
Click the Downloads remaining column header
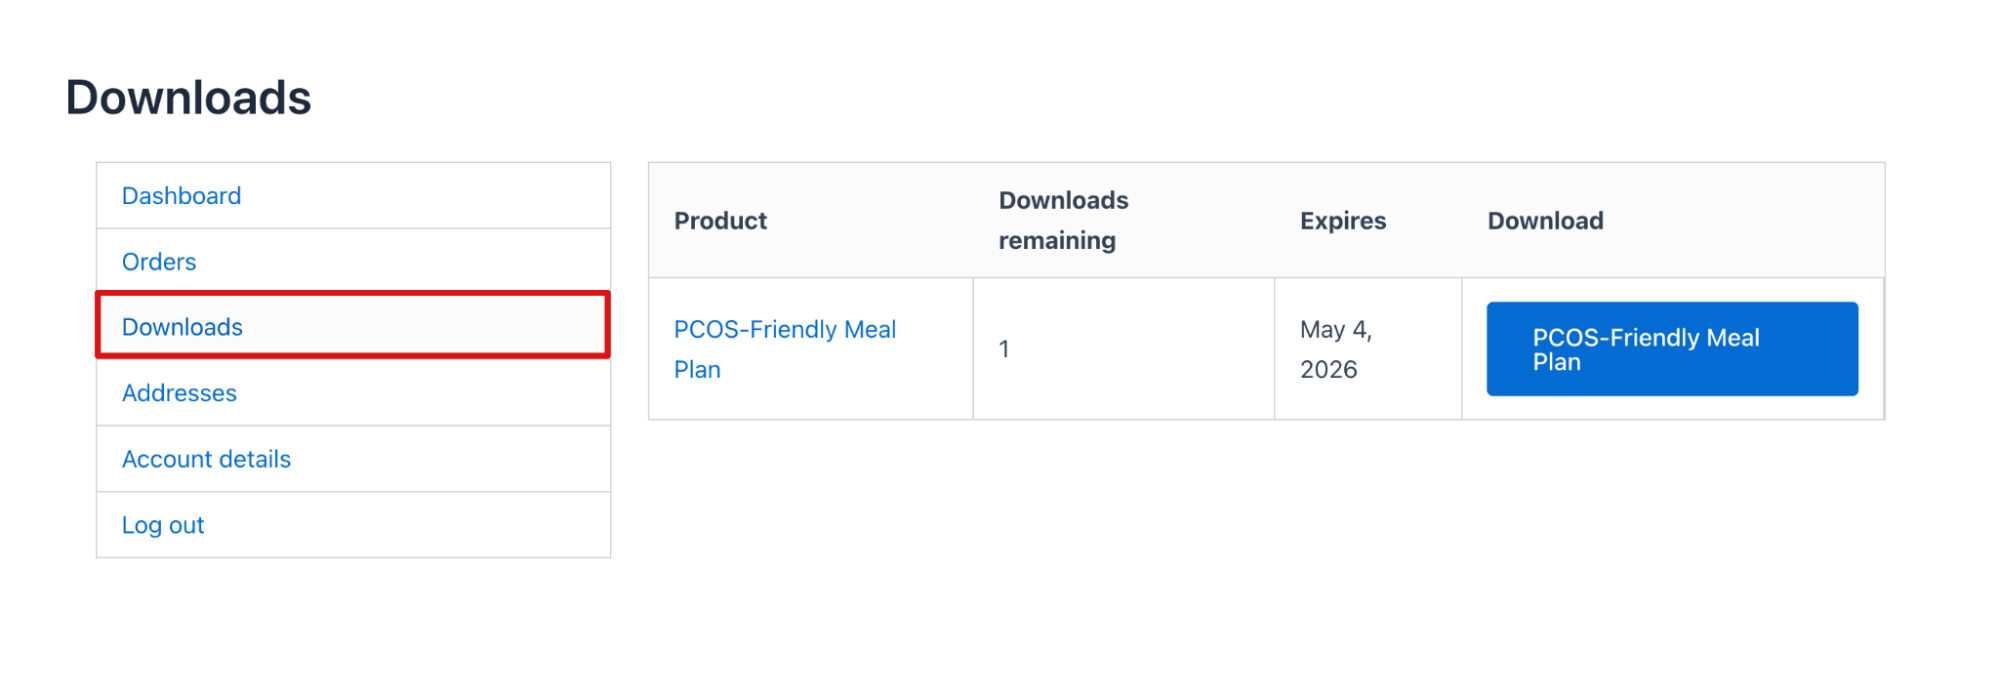pyautogui.click(x=1062, y=220)
